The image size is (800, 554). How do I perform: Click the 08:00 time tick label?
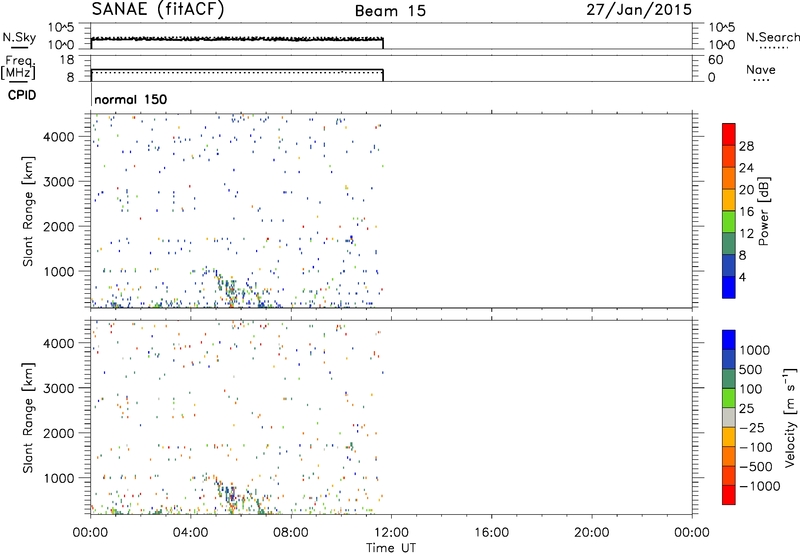(x=291, y=533)
